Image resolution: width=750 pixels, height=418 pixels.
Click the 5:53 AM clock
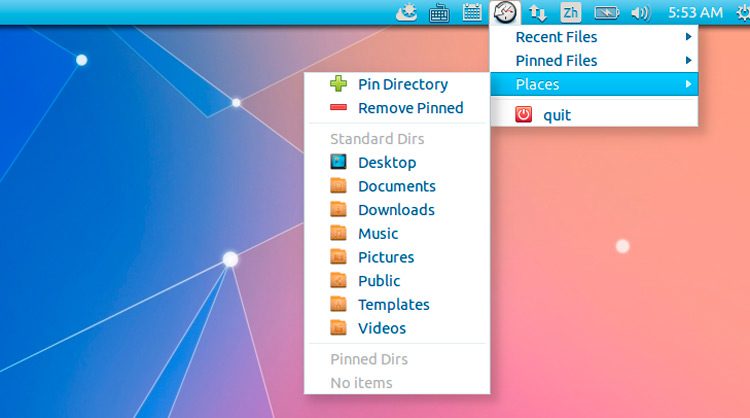pos(695,12)
